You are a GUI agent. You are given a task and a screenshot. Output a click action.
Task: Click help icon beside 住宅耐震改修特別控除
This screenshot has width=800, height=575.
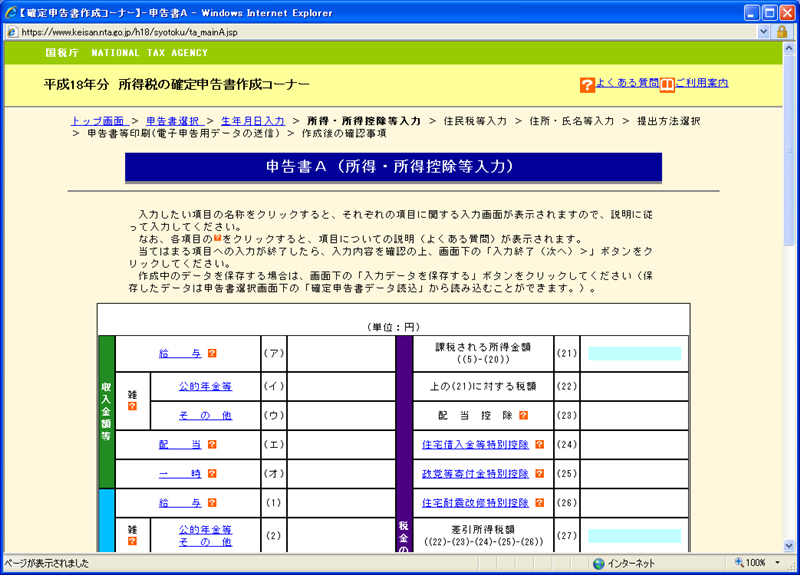coord(540,503)
